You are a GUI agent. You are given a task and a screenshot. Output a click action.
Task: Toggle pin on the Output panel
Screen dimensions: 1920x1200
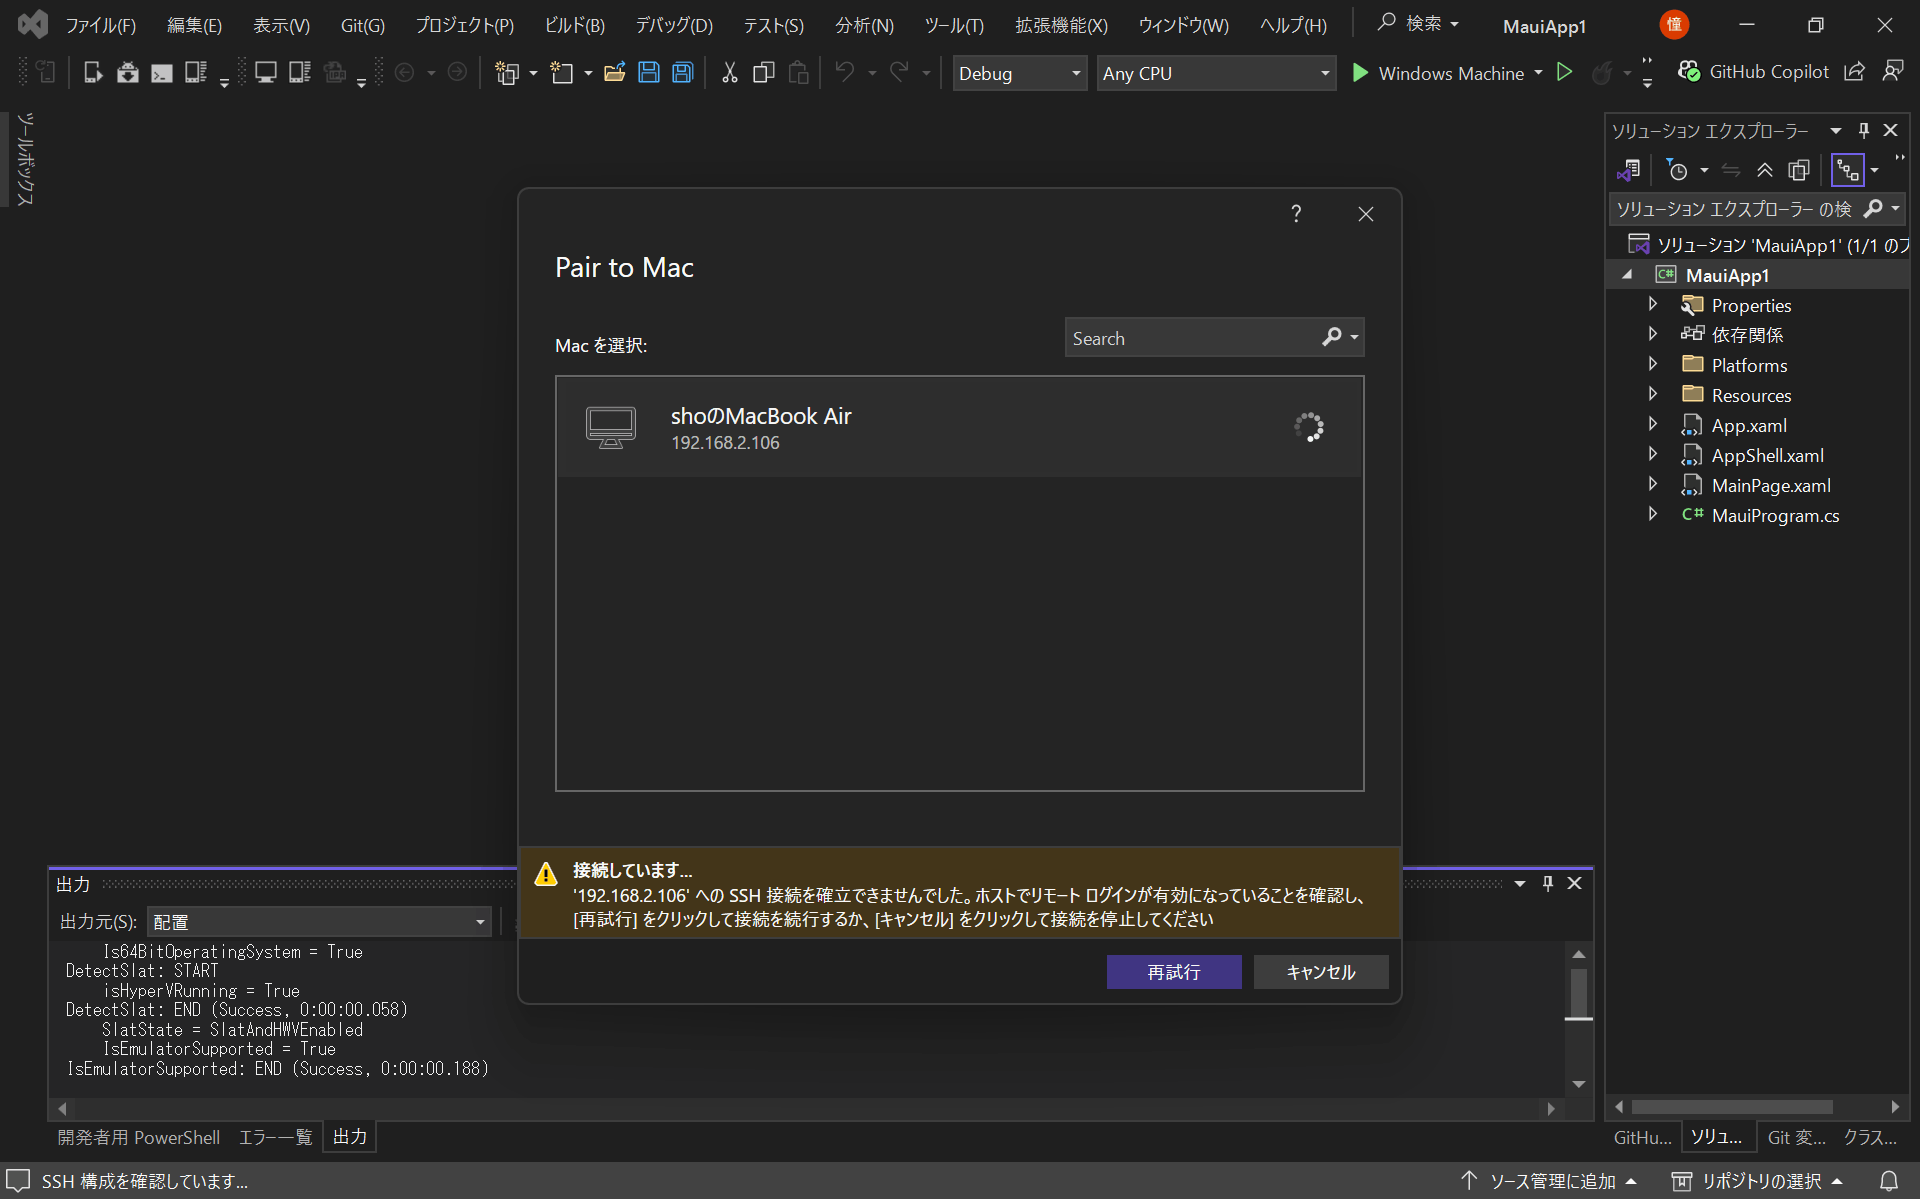point(1548,884)
